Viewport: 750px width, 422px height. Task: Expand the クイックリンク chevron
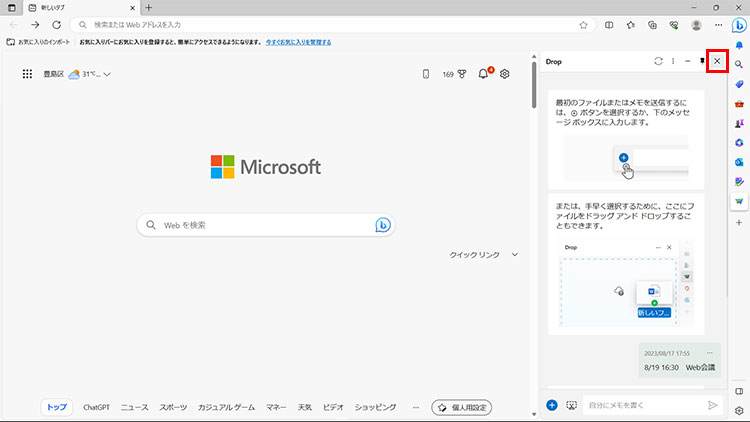(515, 255)
